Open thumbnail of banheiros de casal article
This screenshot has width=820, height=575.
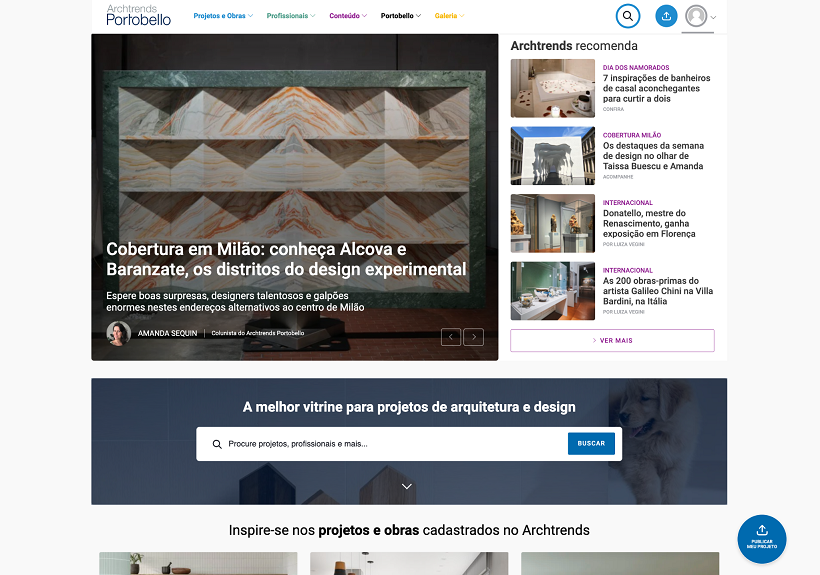[x=553, y=88]
